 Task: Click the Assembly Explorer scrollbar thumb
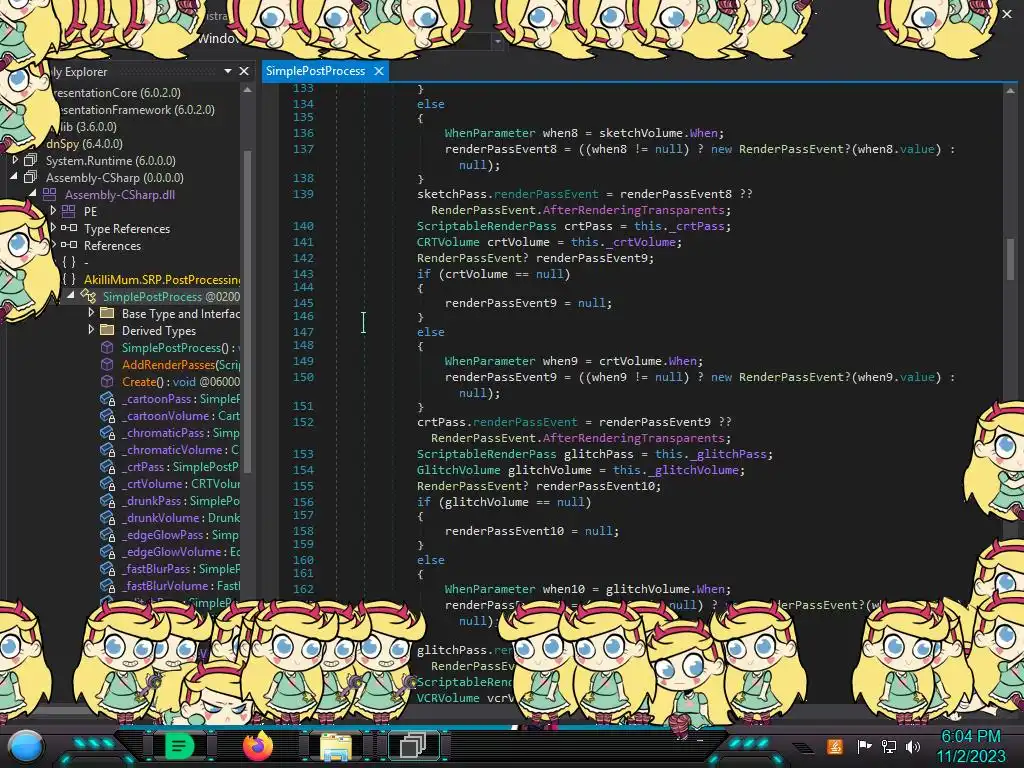tap(248, 311)
